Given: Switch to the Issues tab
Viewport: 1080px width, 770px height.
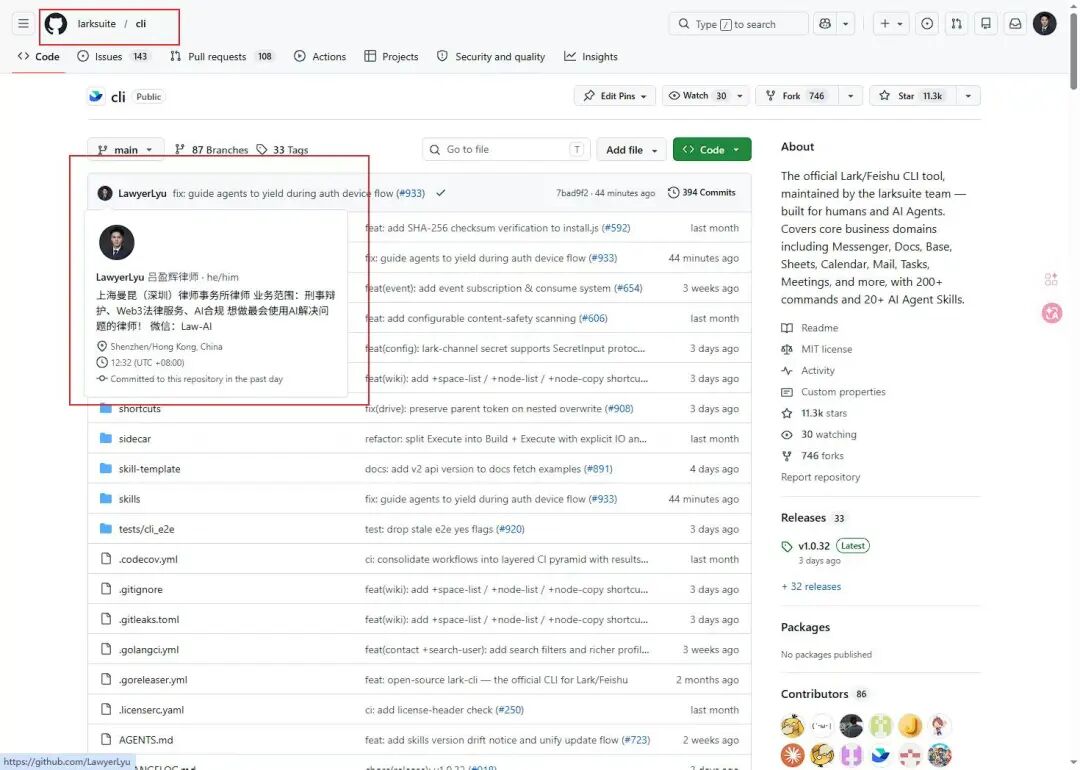Looking at the screenshot, I should click(114, 56).
